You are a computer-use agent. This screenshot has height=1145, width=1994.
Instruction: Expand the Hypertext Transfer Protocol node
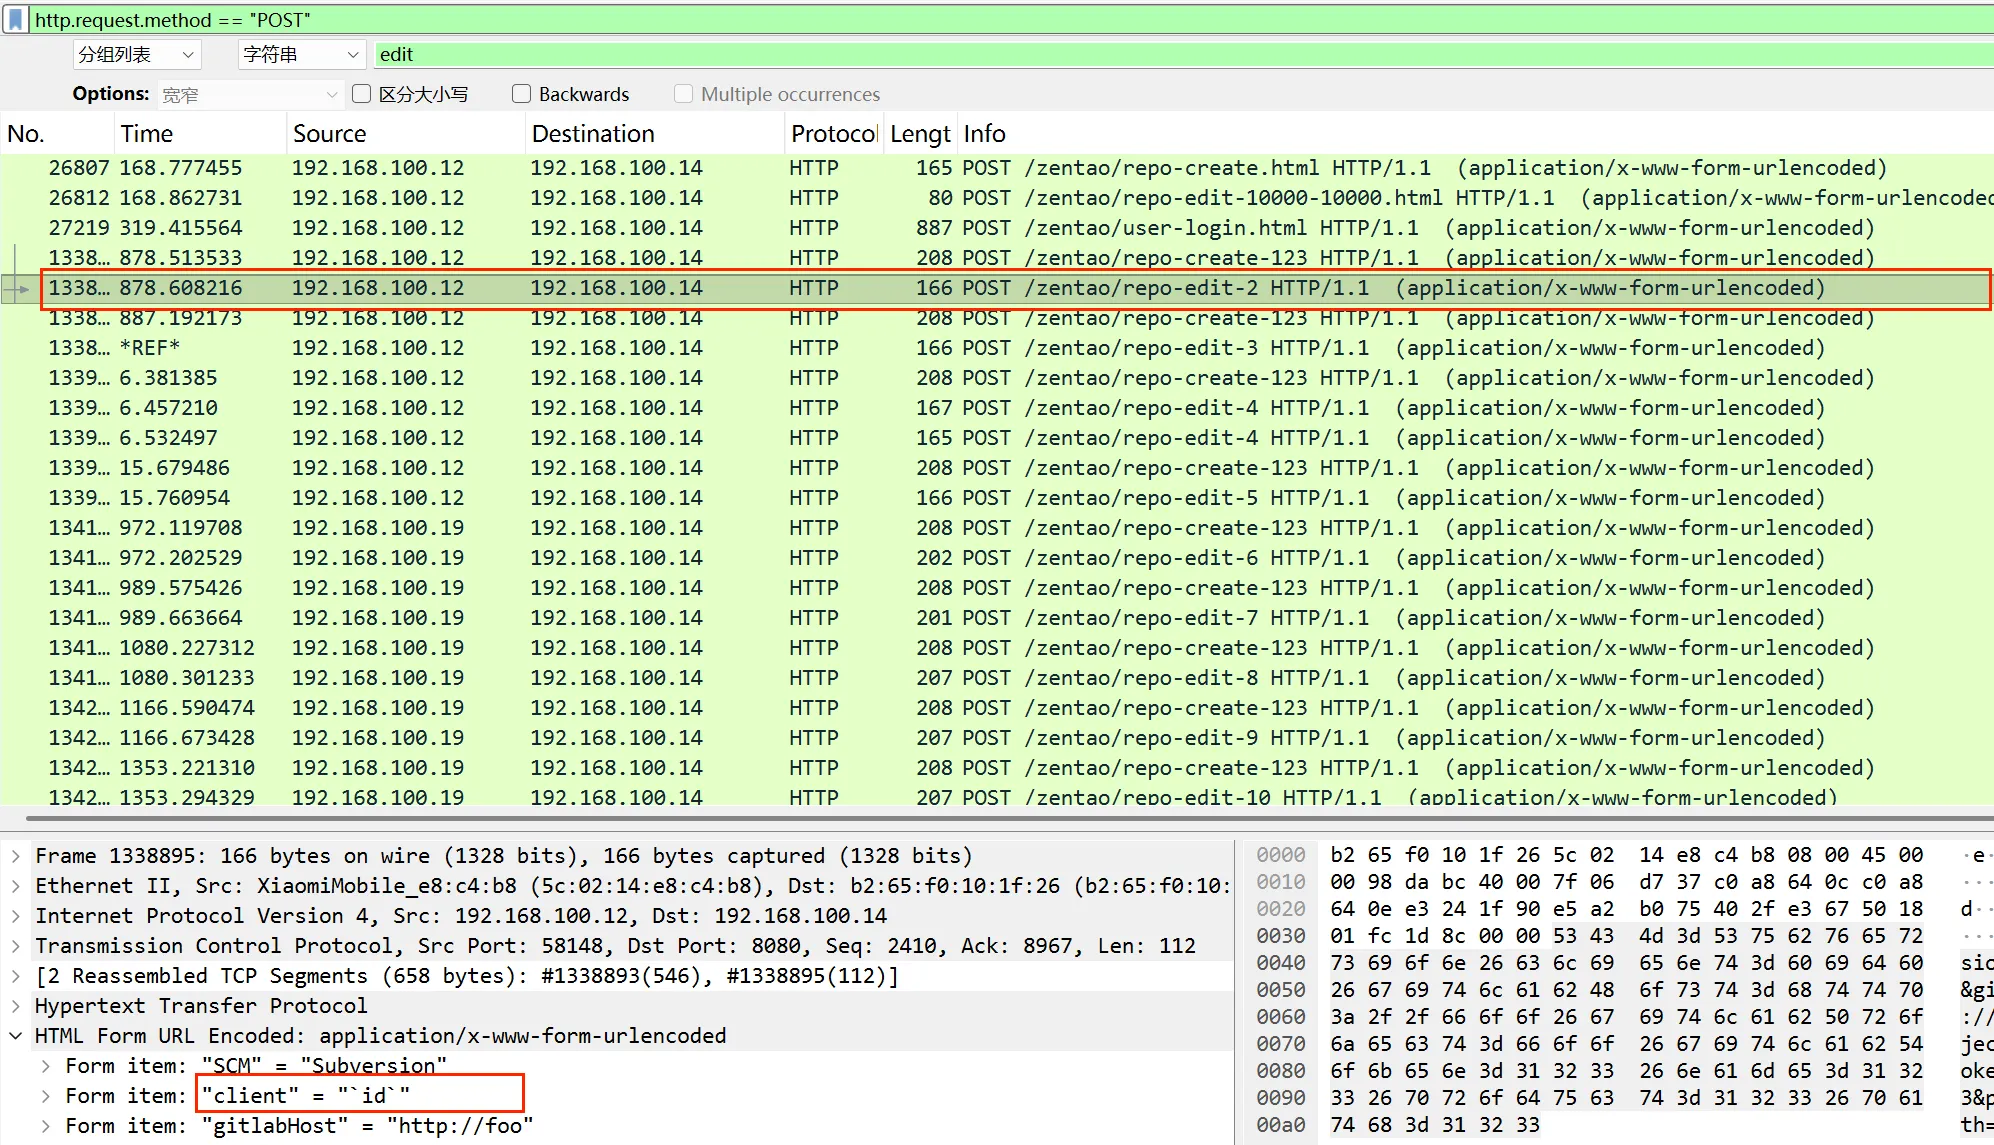pos(16,1006)
